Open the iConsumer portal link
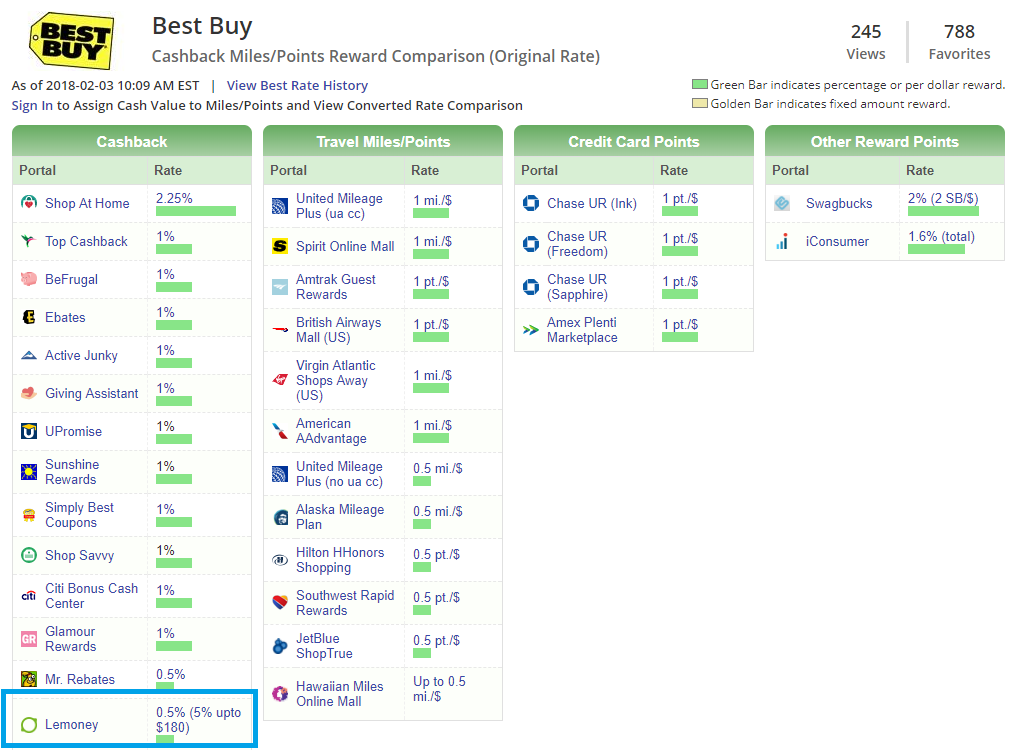The image size is (1021, 750). coord(837,242)
